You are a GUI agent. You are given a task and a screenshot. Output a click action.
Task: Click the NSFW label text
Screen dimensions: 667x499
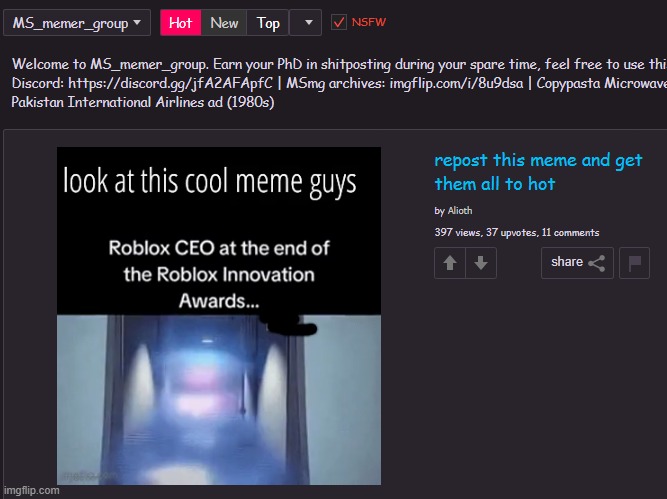click(369, 22)
